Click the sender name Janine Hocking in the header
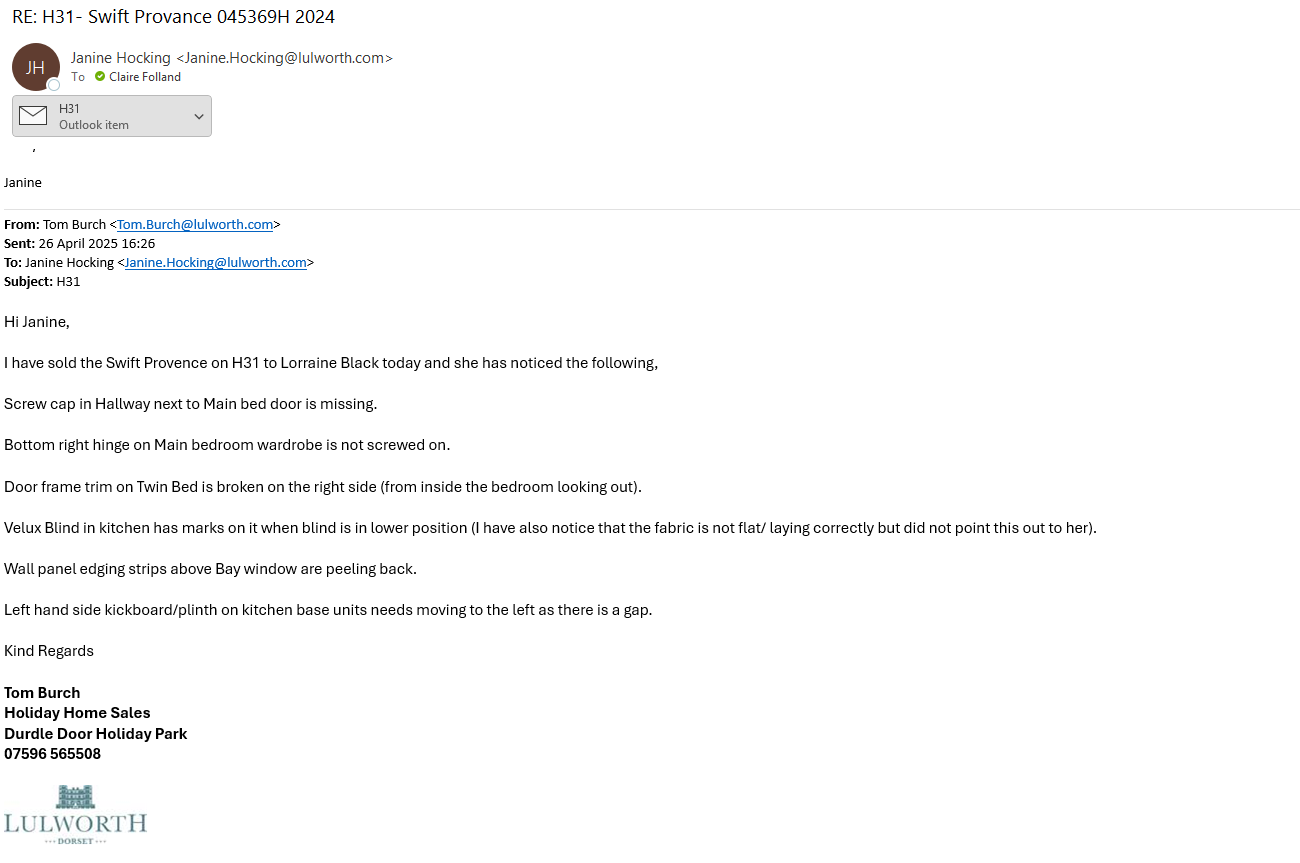 pyautogui.click(x=121, y=58)
